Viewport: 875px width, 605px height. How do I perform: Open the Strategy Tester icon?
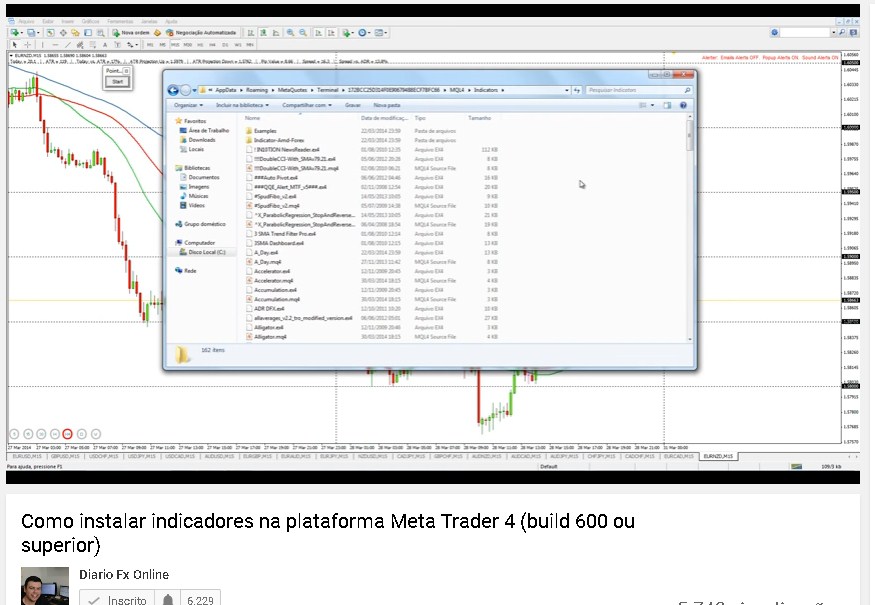(x=100, y=33)
